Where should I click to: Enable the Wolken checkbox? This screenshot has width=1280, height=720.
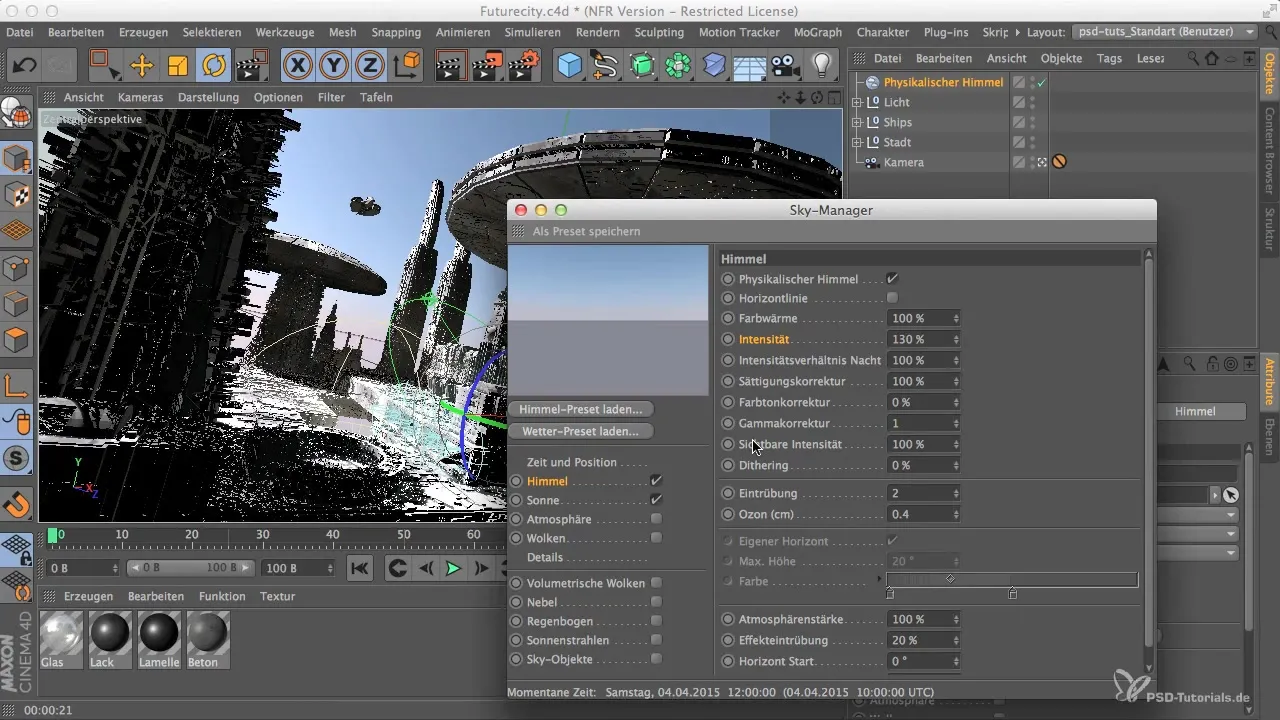656,538
